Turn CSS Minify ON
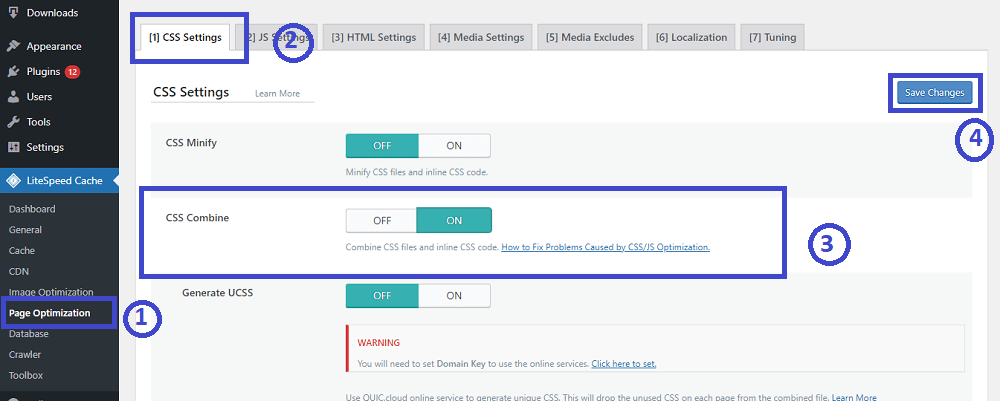 point(454,145)
